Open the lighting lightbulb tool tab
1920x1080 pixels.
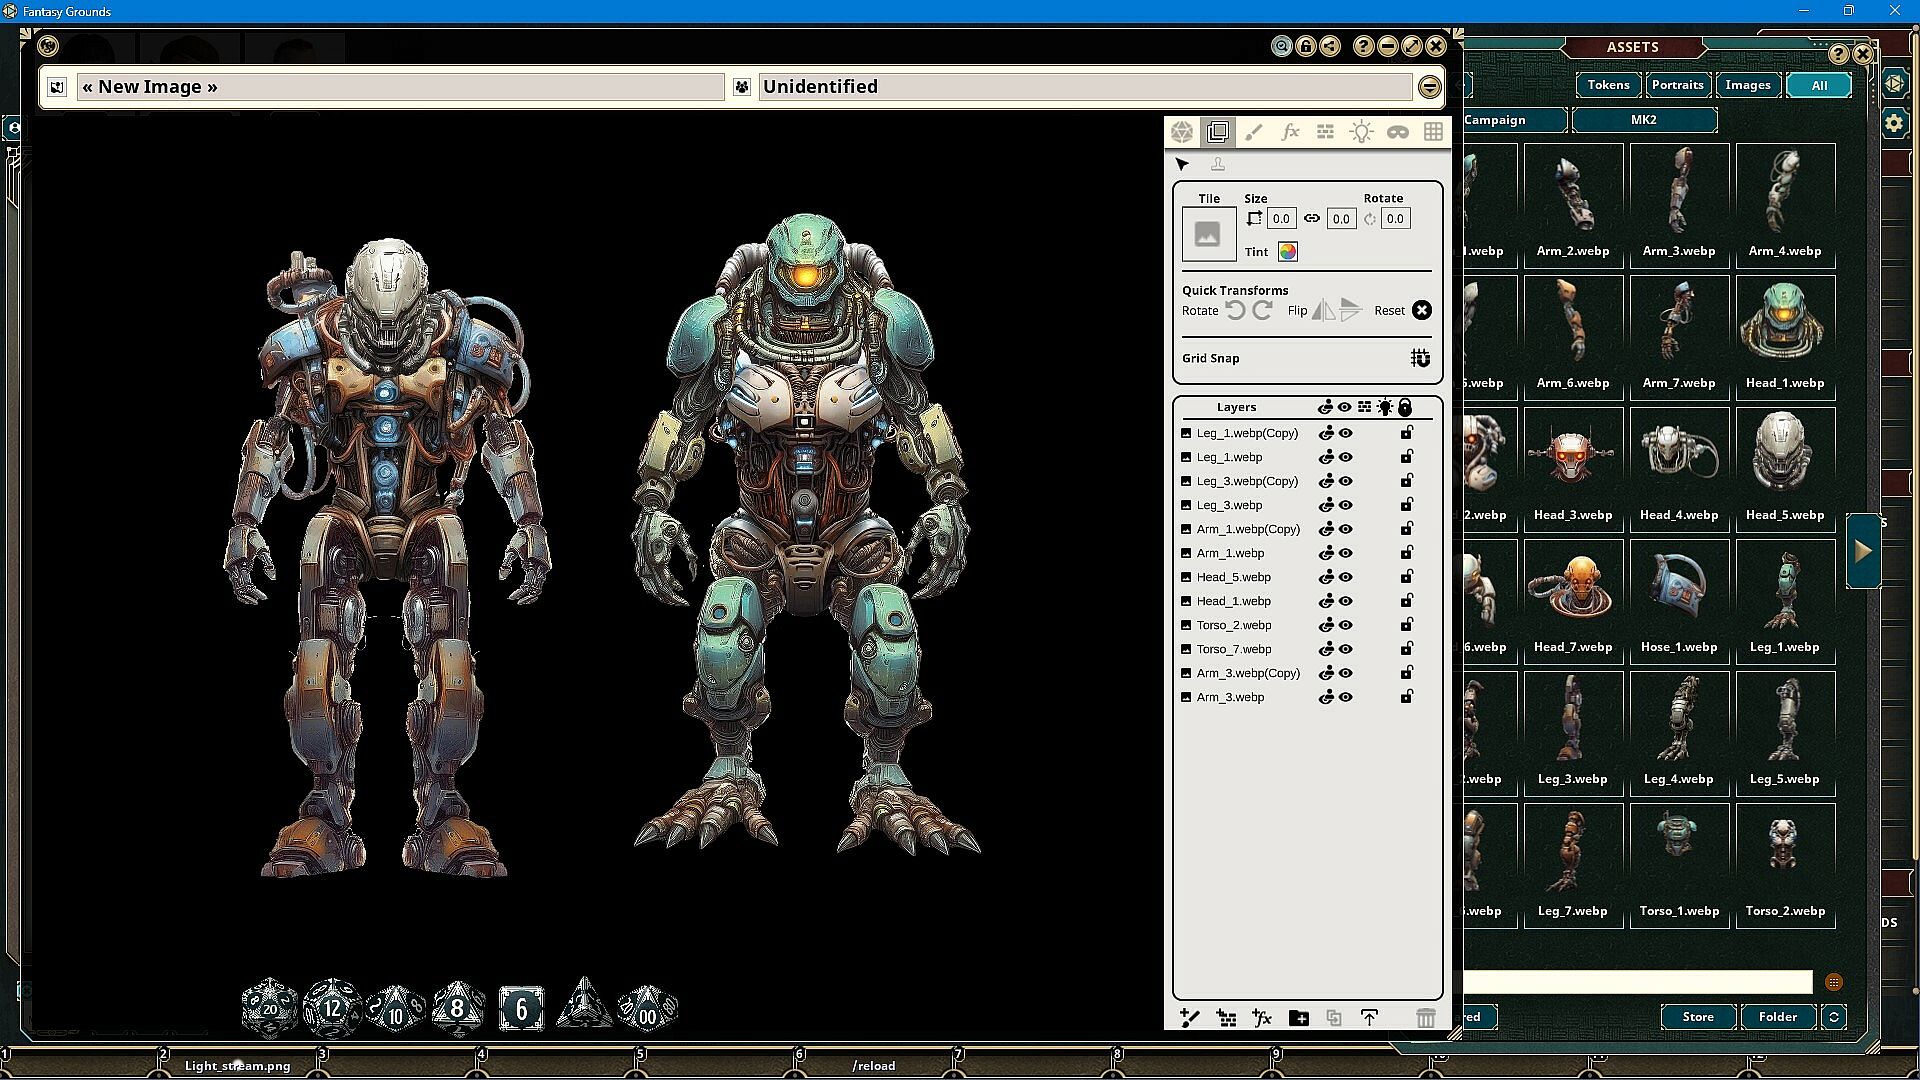click(1361, 132)
